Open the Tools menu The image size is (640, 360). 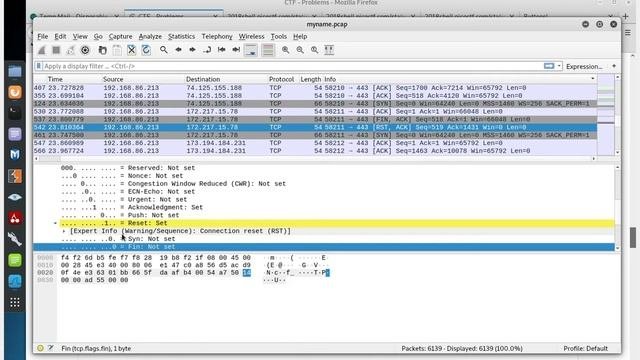click(279, 36)
